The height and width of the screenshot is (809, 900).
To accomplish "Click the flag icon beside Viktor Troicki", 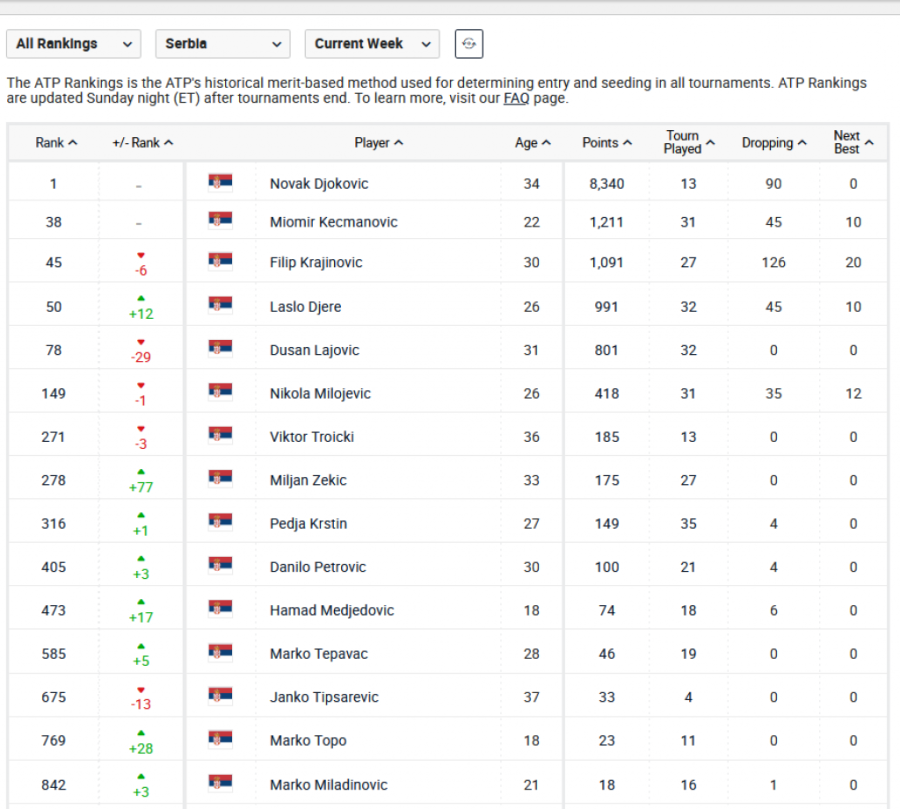I will tap(220, 436).
